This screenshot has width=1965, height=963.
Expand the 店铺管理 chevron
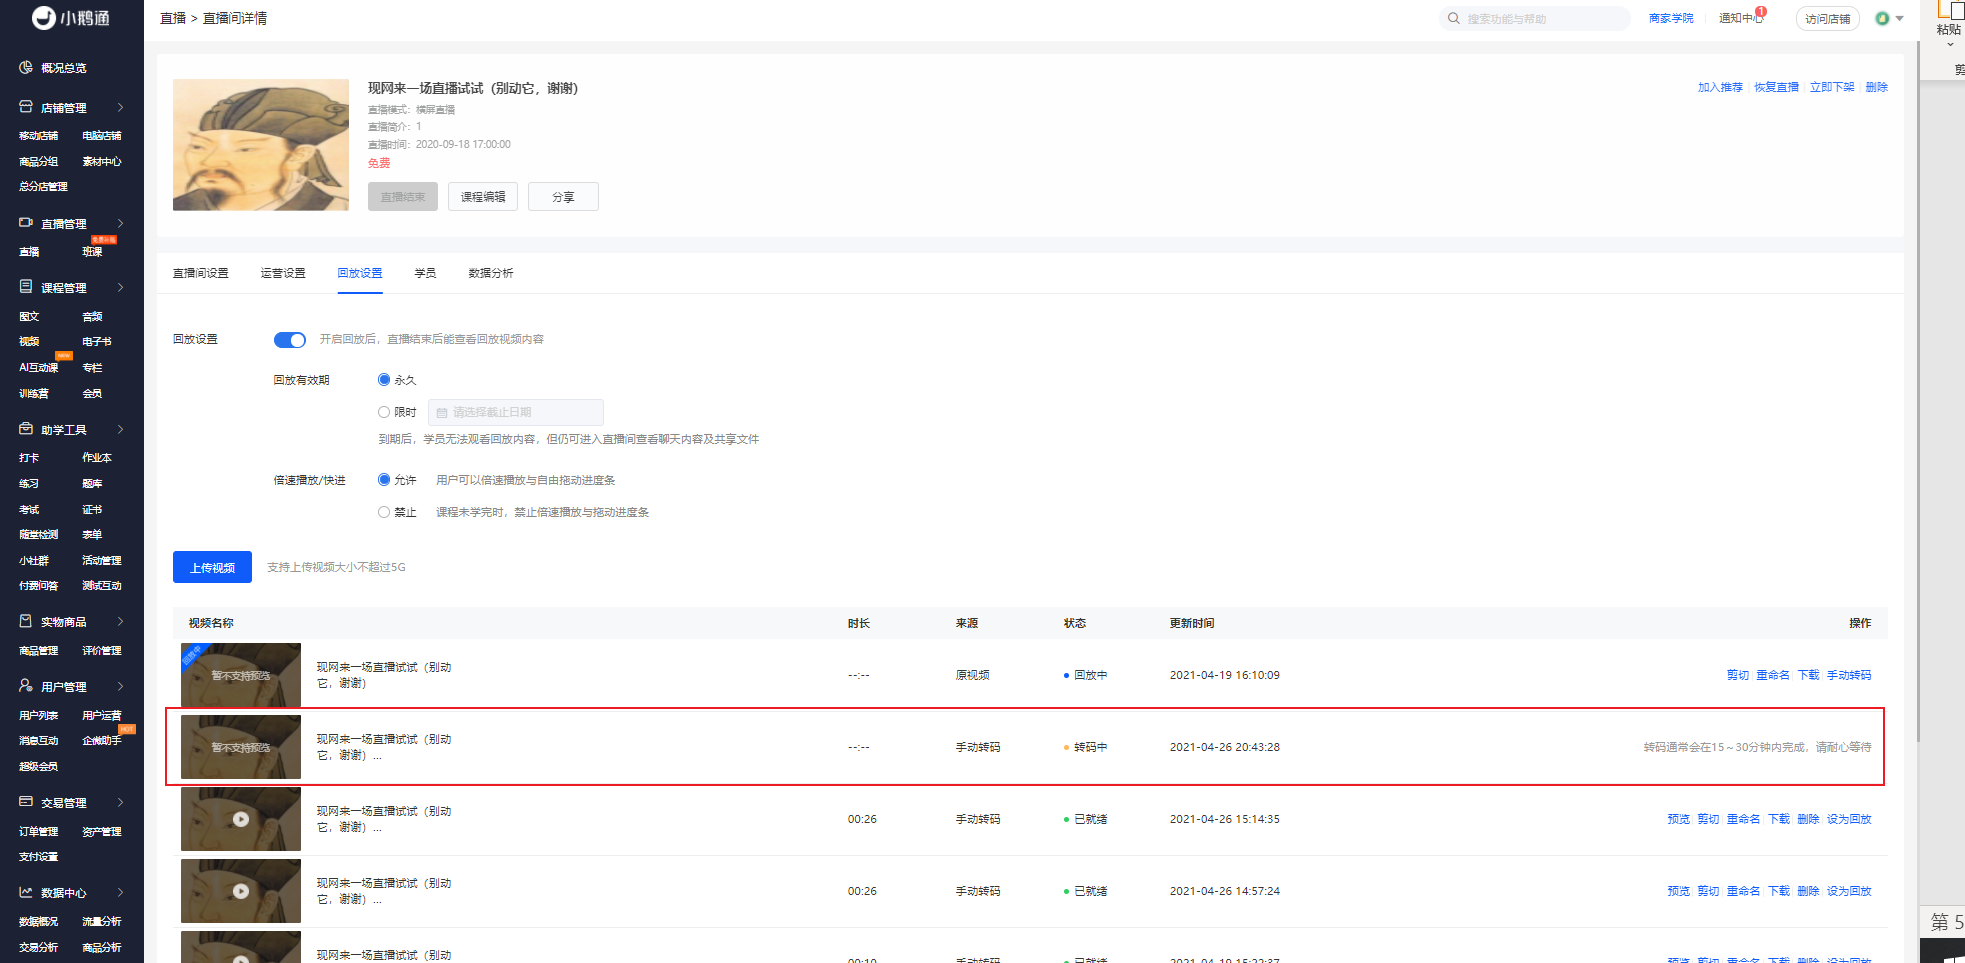coord(120,107)
